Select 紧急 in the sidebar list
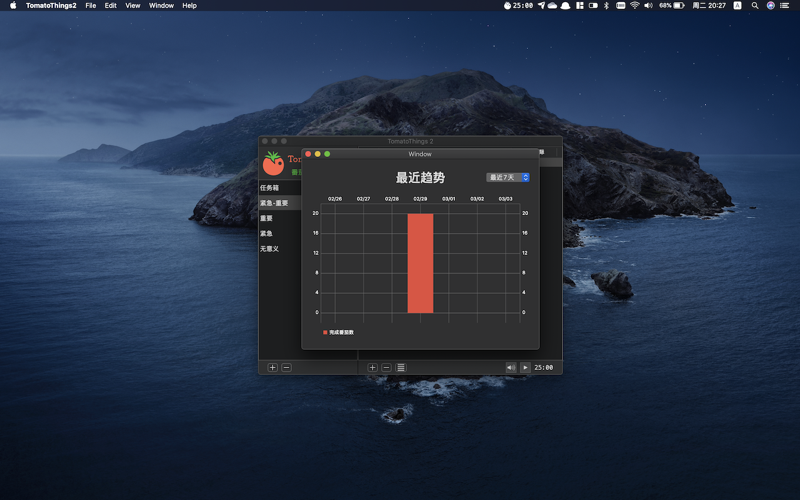 (280, 234)
